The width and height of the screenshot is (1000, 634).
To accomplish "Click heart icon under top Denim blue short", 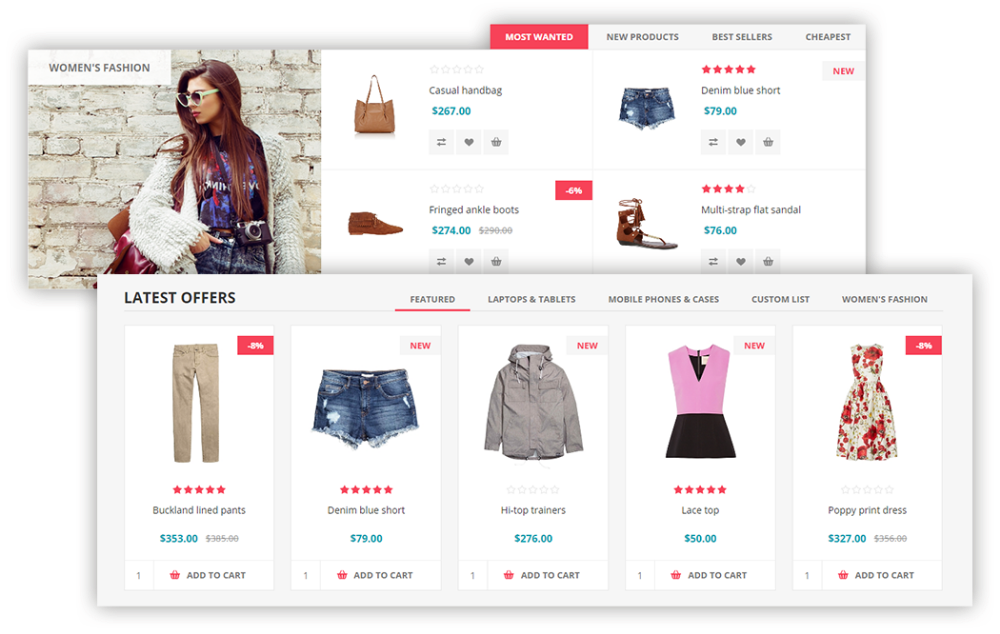I will pyautogui.click(x=740, y=143).
